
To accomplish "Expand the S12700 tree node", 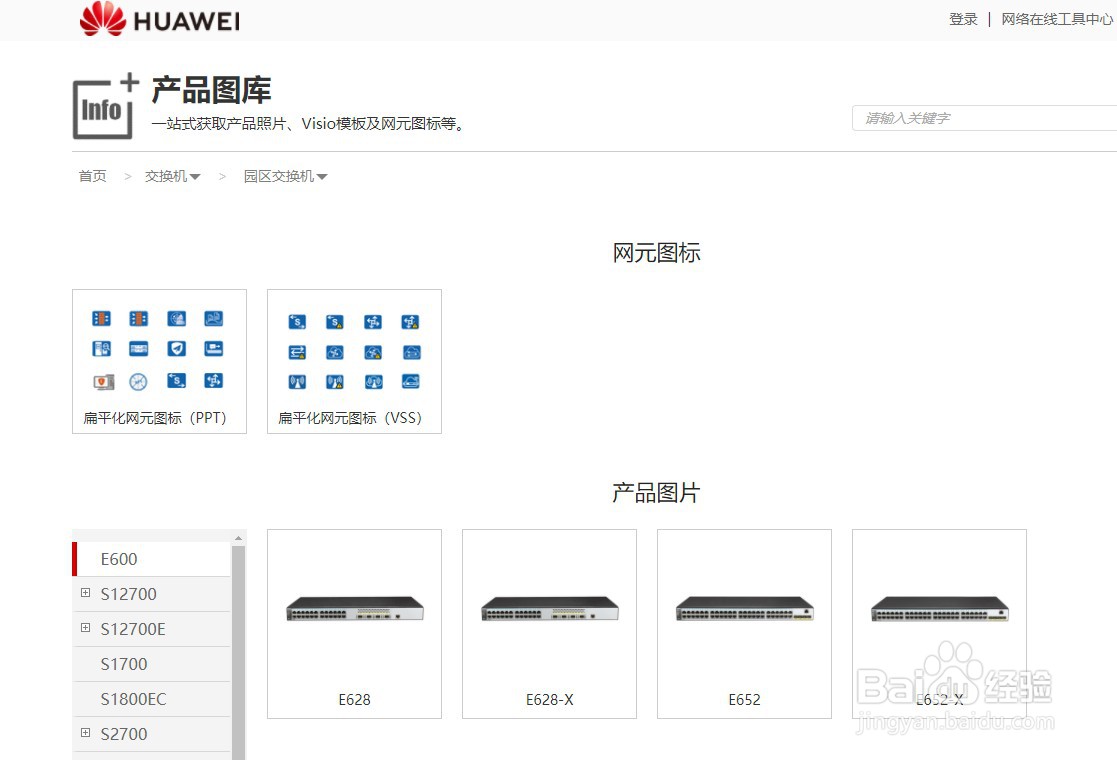I will (85, 593).
